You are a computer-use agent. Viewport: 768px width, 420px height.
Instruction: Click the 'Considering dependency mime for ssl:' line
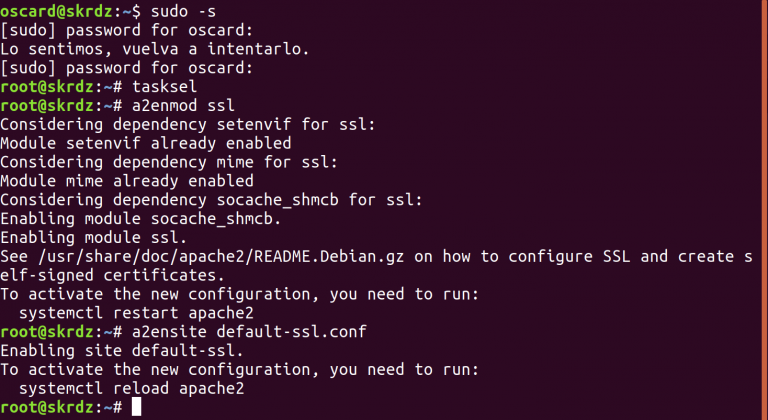pyautogui.click(x=169, y=162)
